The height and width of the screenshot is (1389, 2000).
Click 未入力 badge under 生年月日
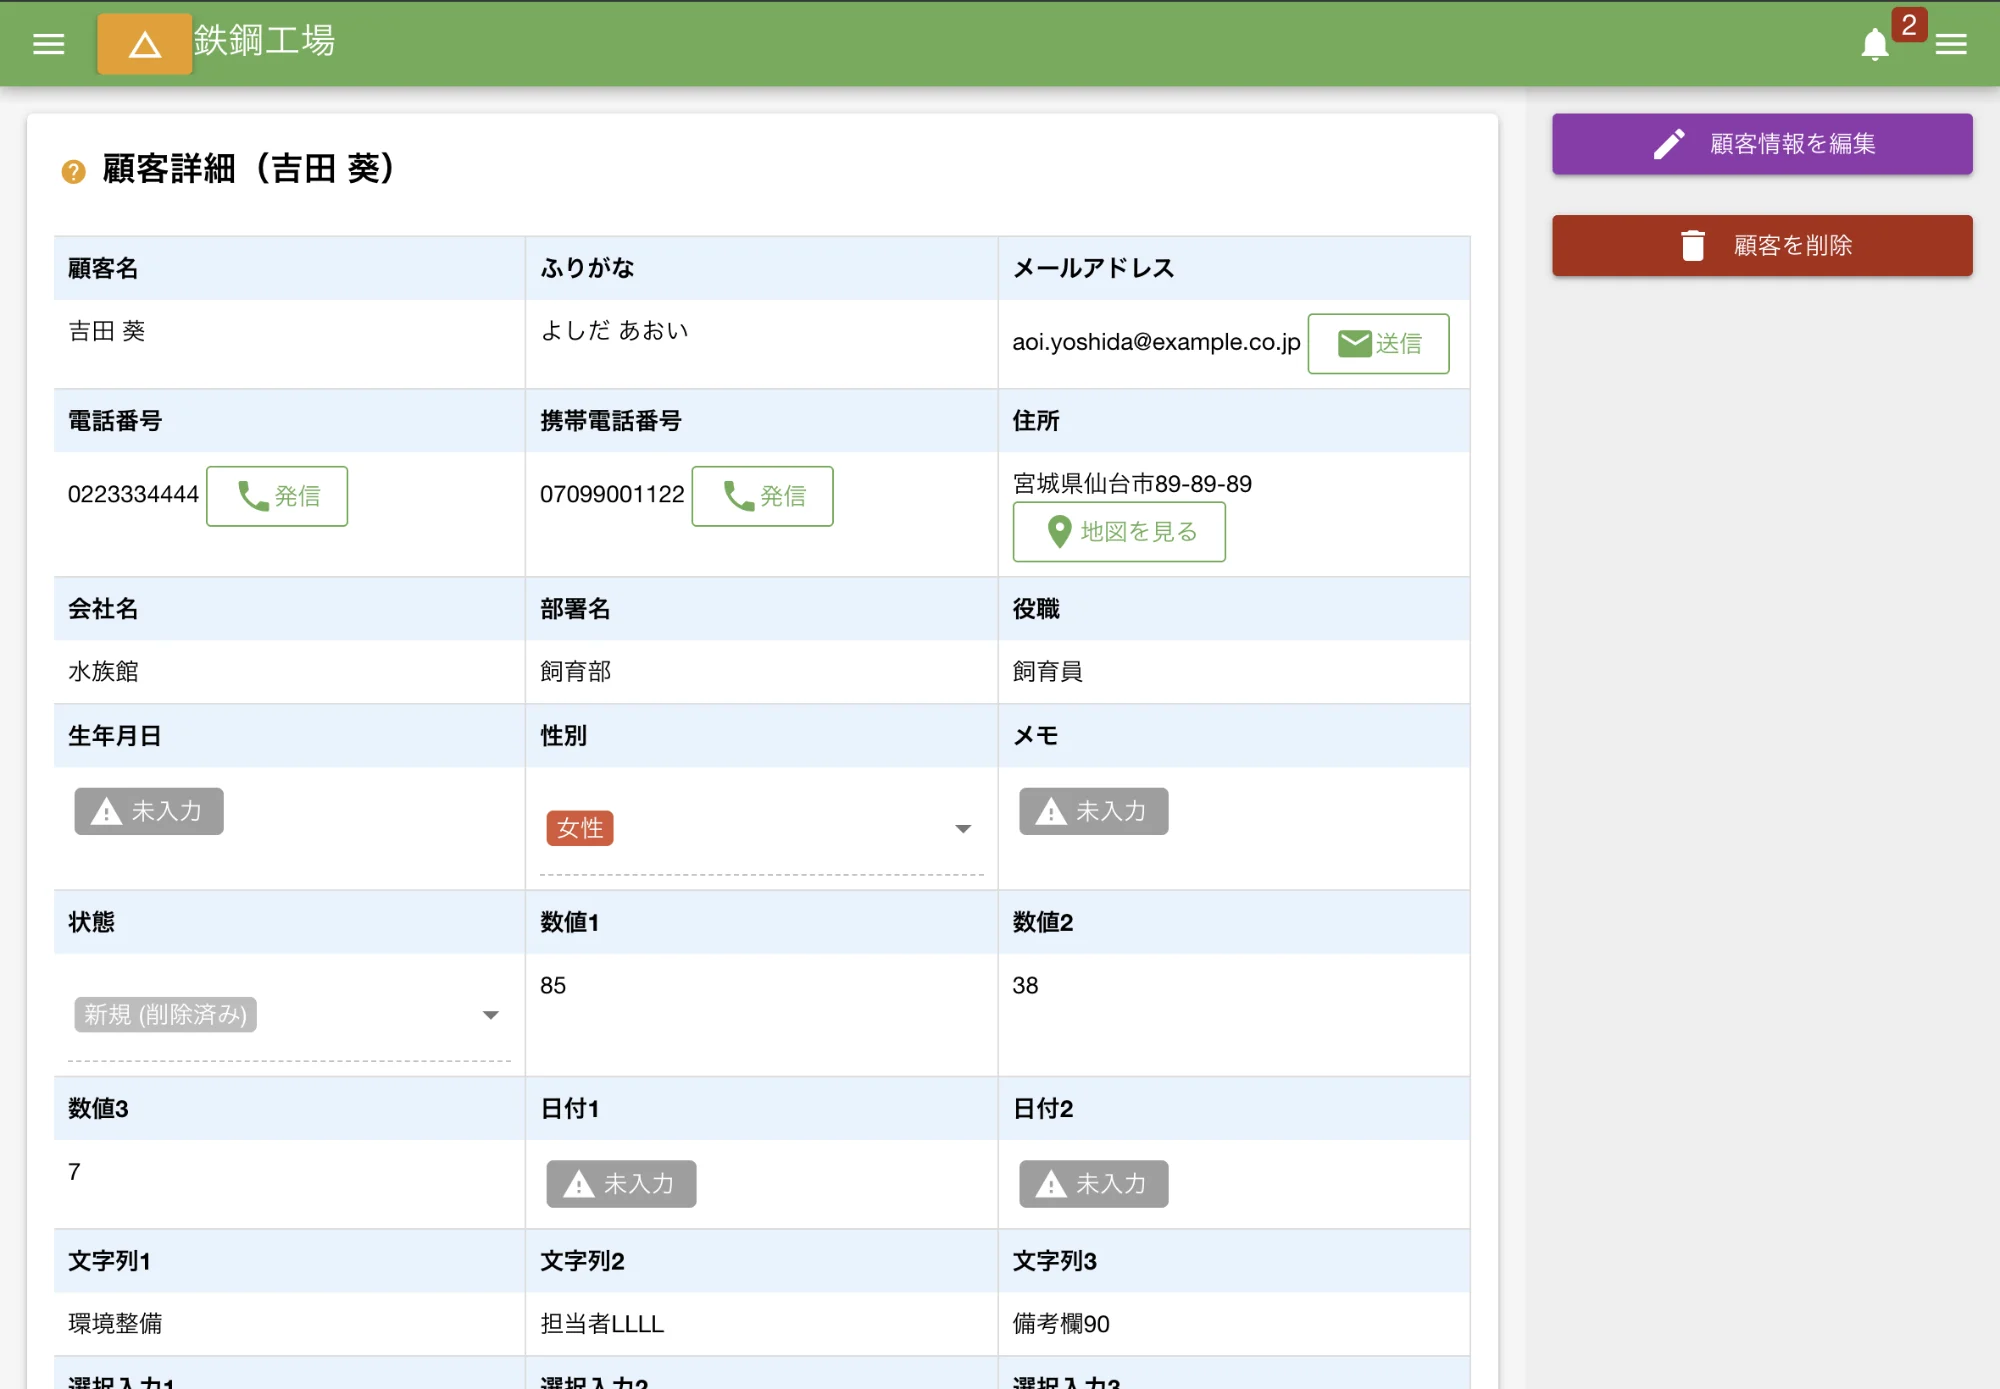[149, 811]
